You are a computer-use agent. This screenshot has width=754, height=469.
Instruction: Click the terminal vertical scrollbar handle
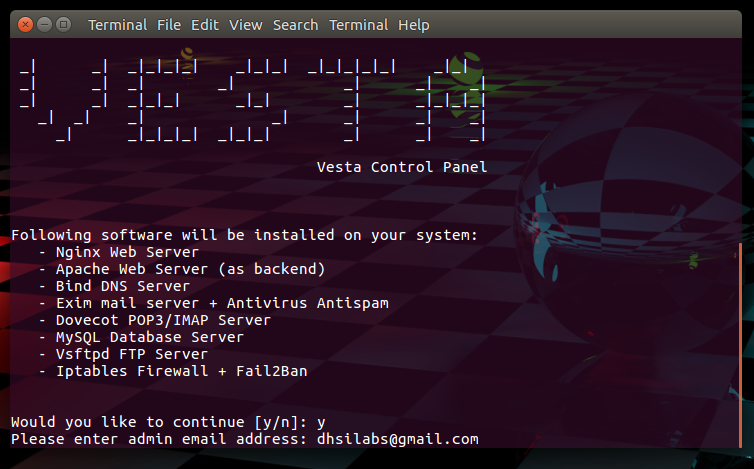click(740, 345)
